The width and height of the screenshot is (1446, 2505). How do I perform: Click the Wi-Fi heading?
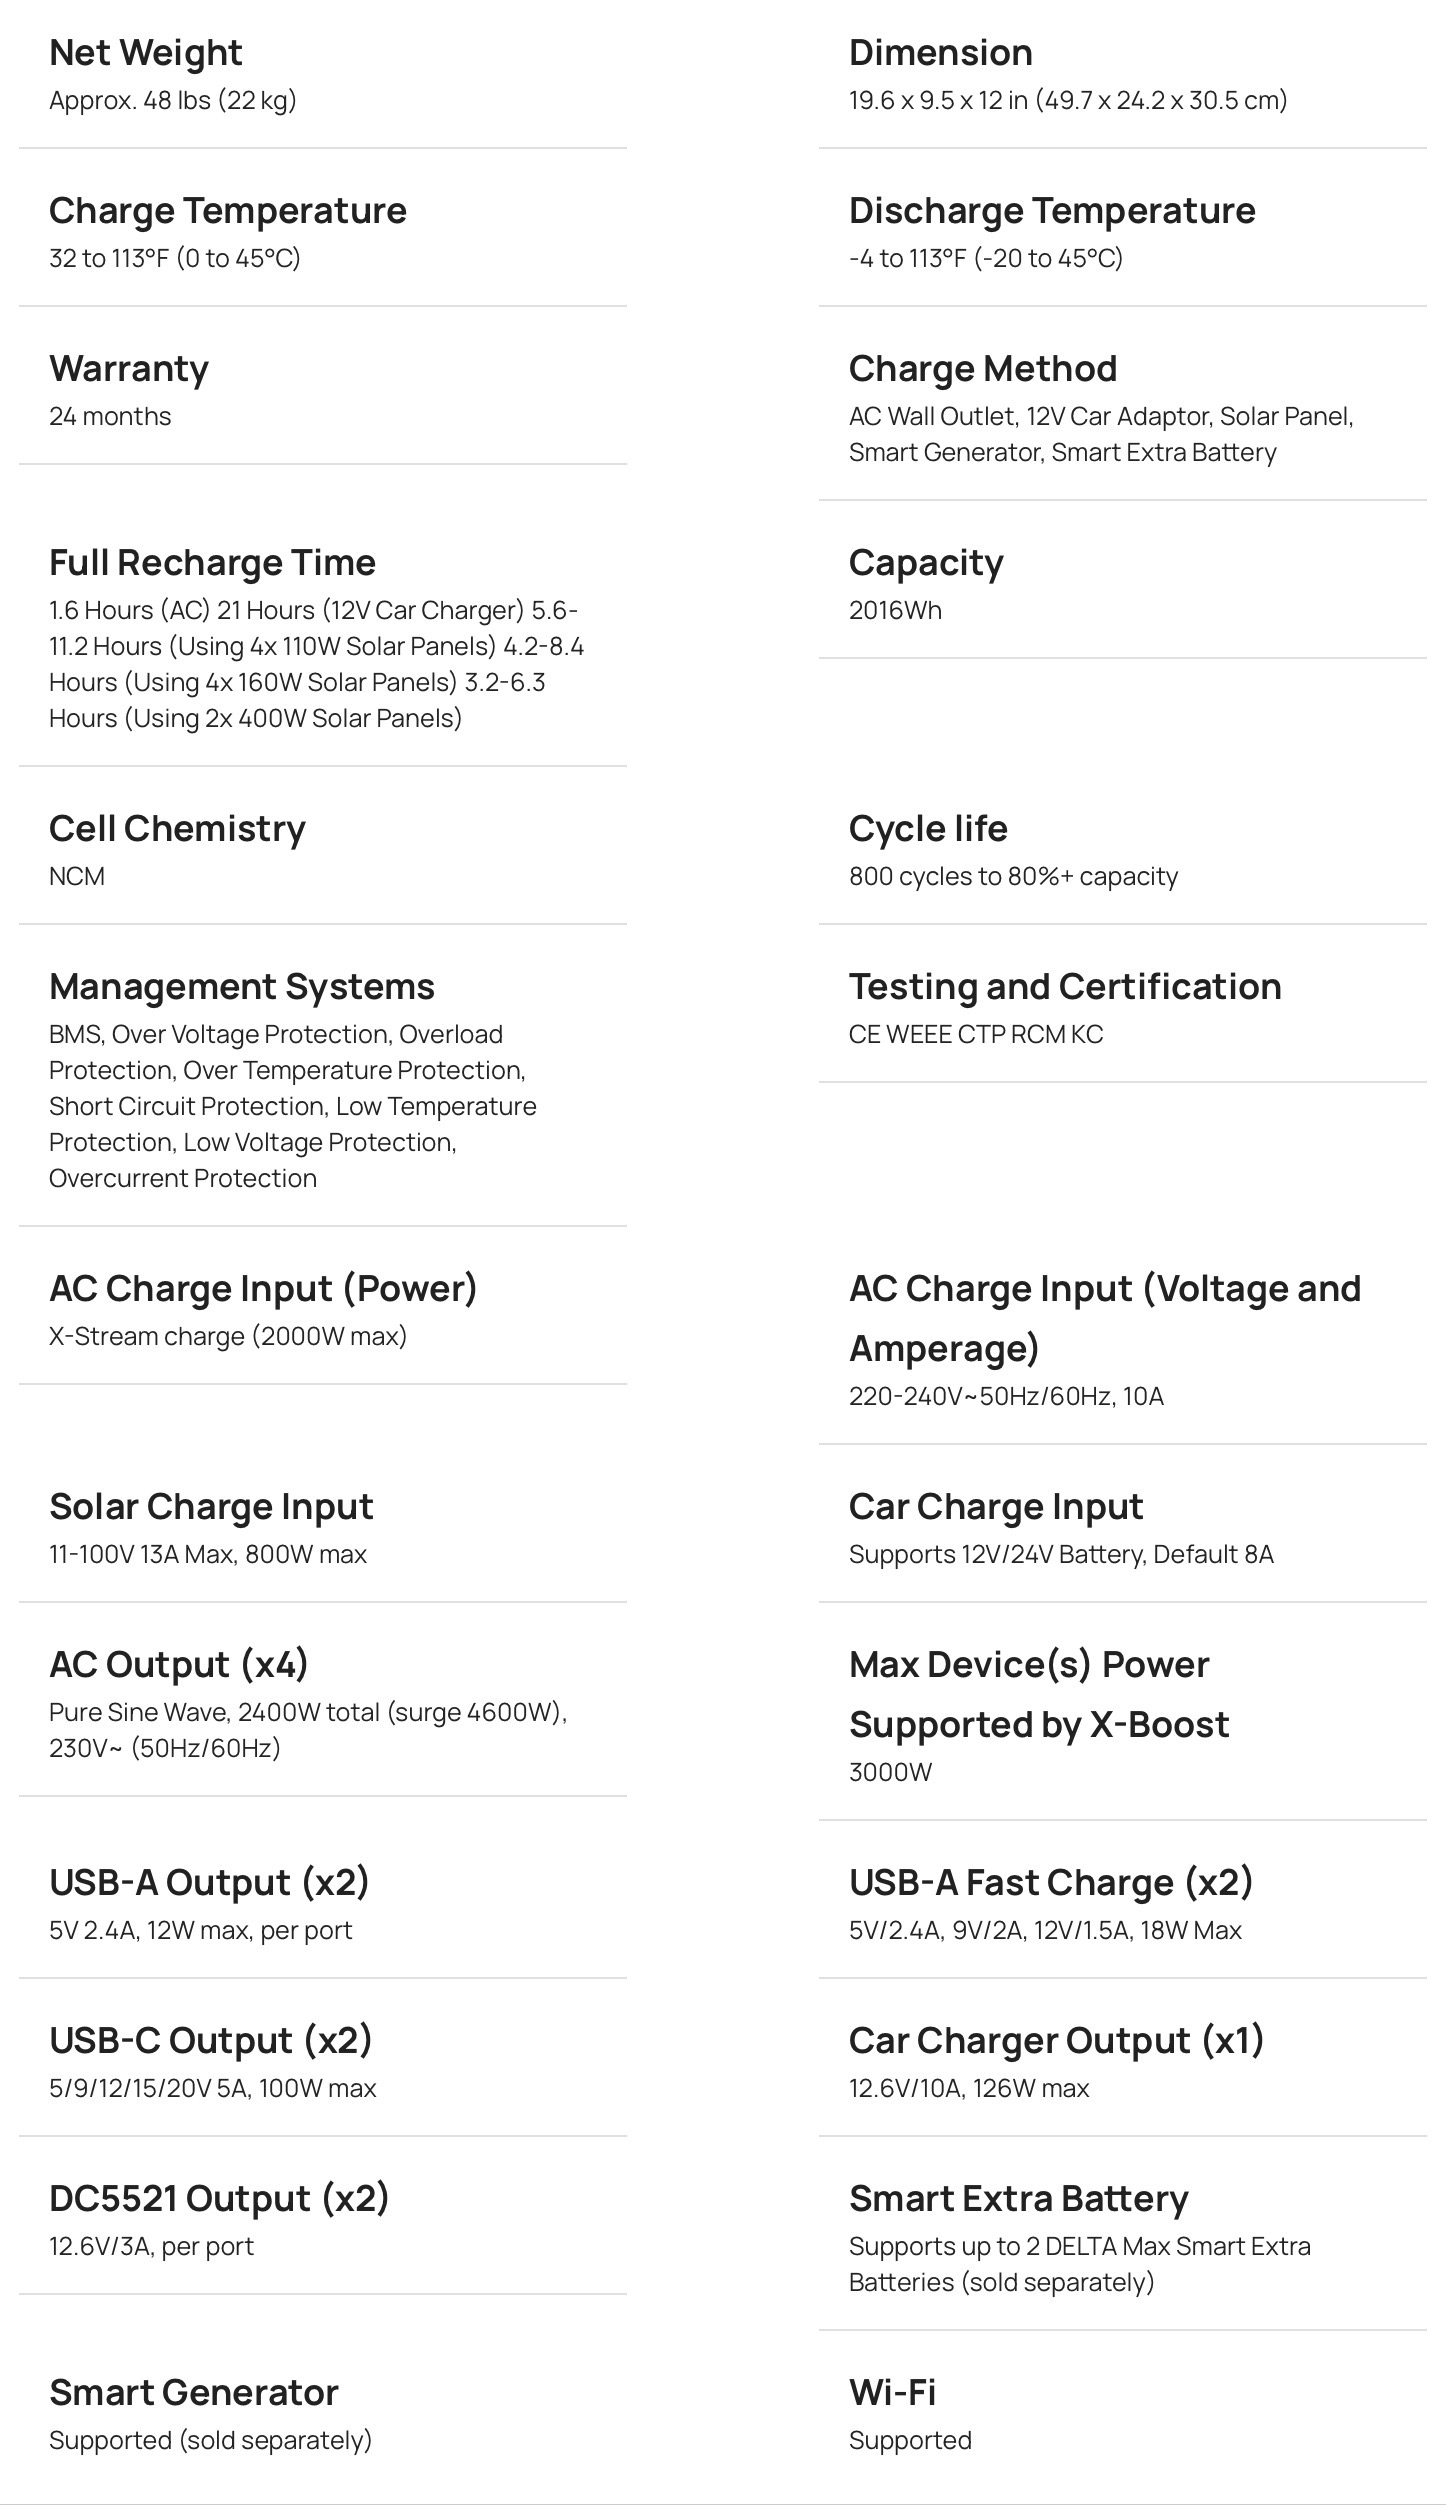pos(892,2393)
